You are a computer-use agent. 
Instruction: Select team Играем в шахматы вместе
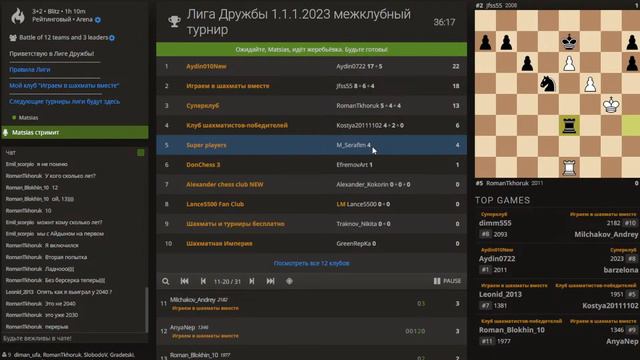[311, 86]
